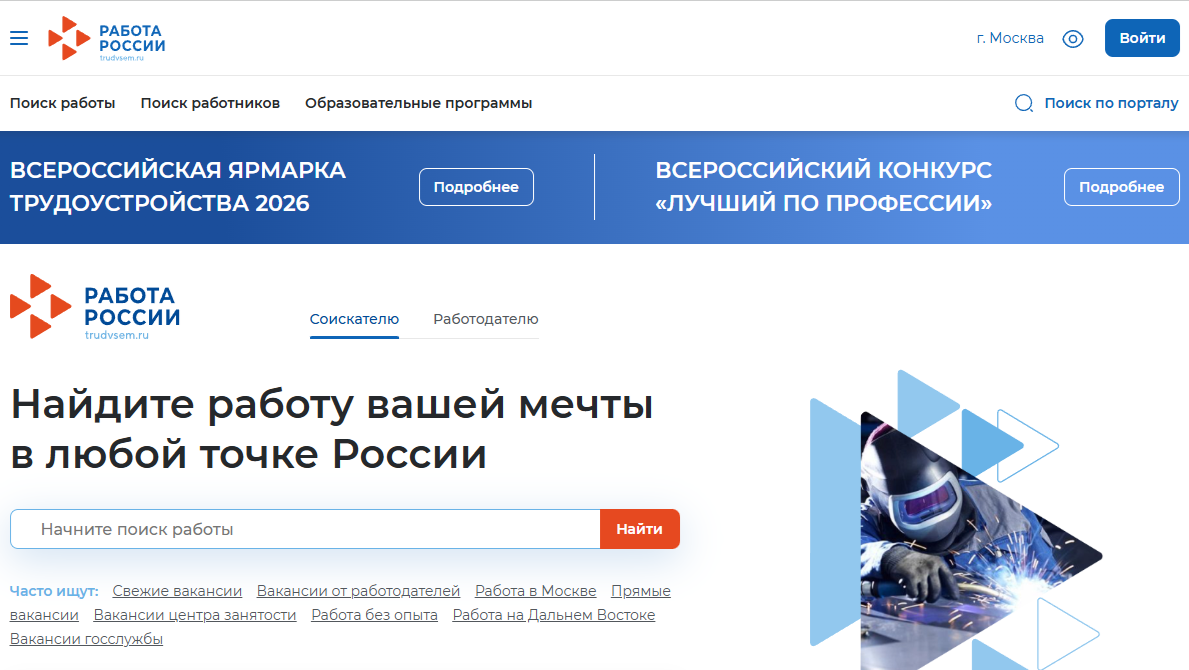Open Поиск работников menu

(210, 103)
